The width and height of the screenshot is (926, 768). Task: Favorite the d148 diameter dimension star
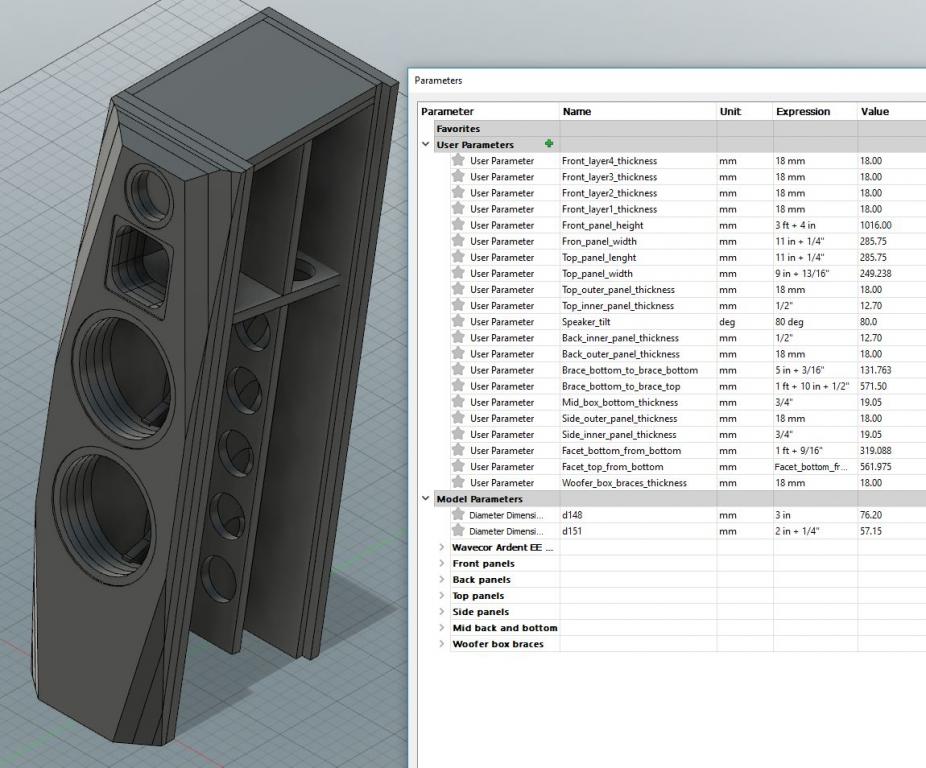pyautogui.click(x=458, y=514)
